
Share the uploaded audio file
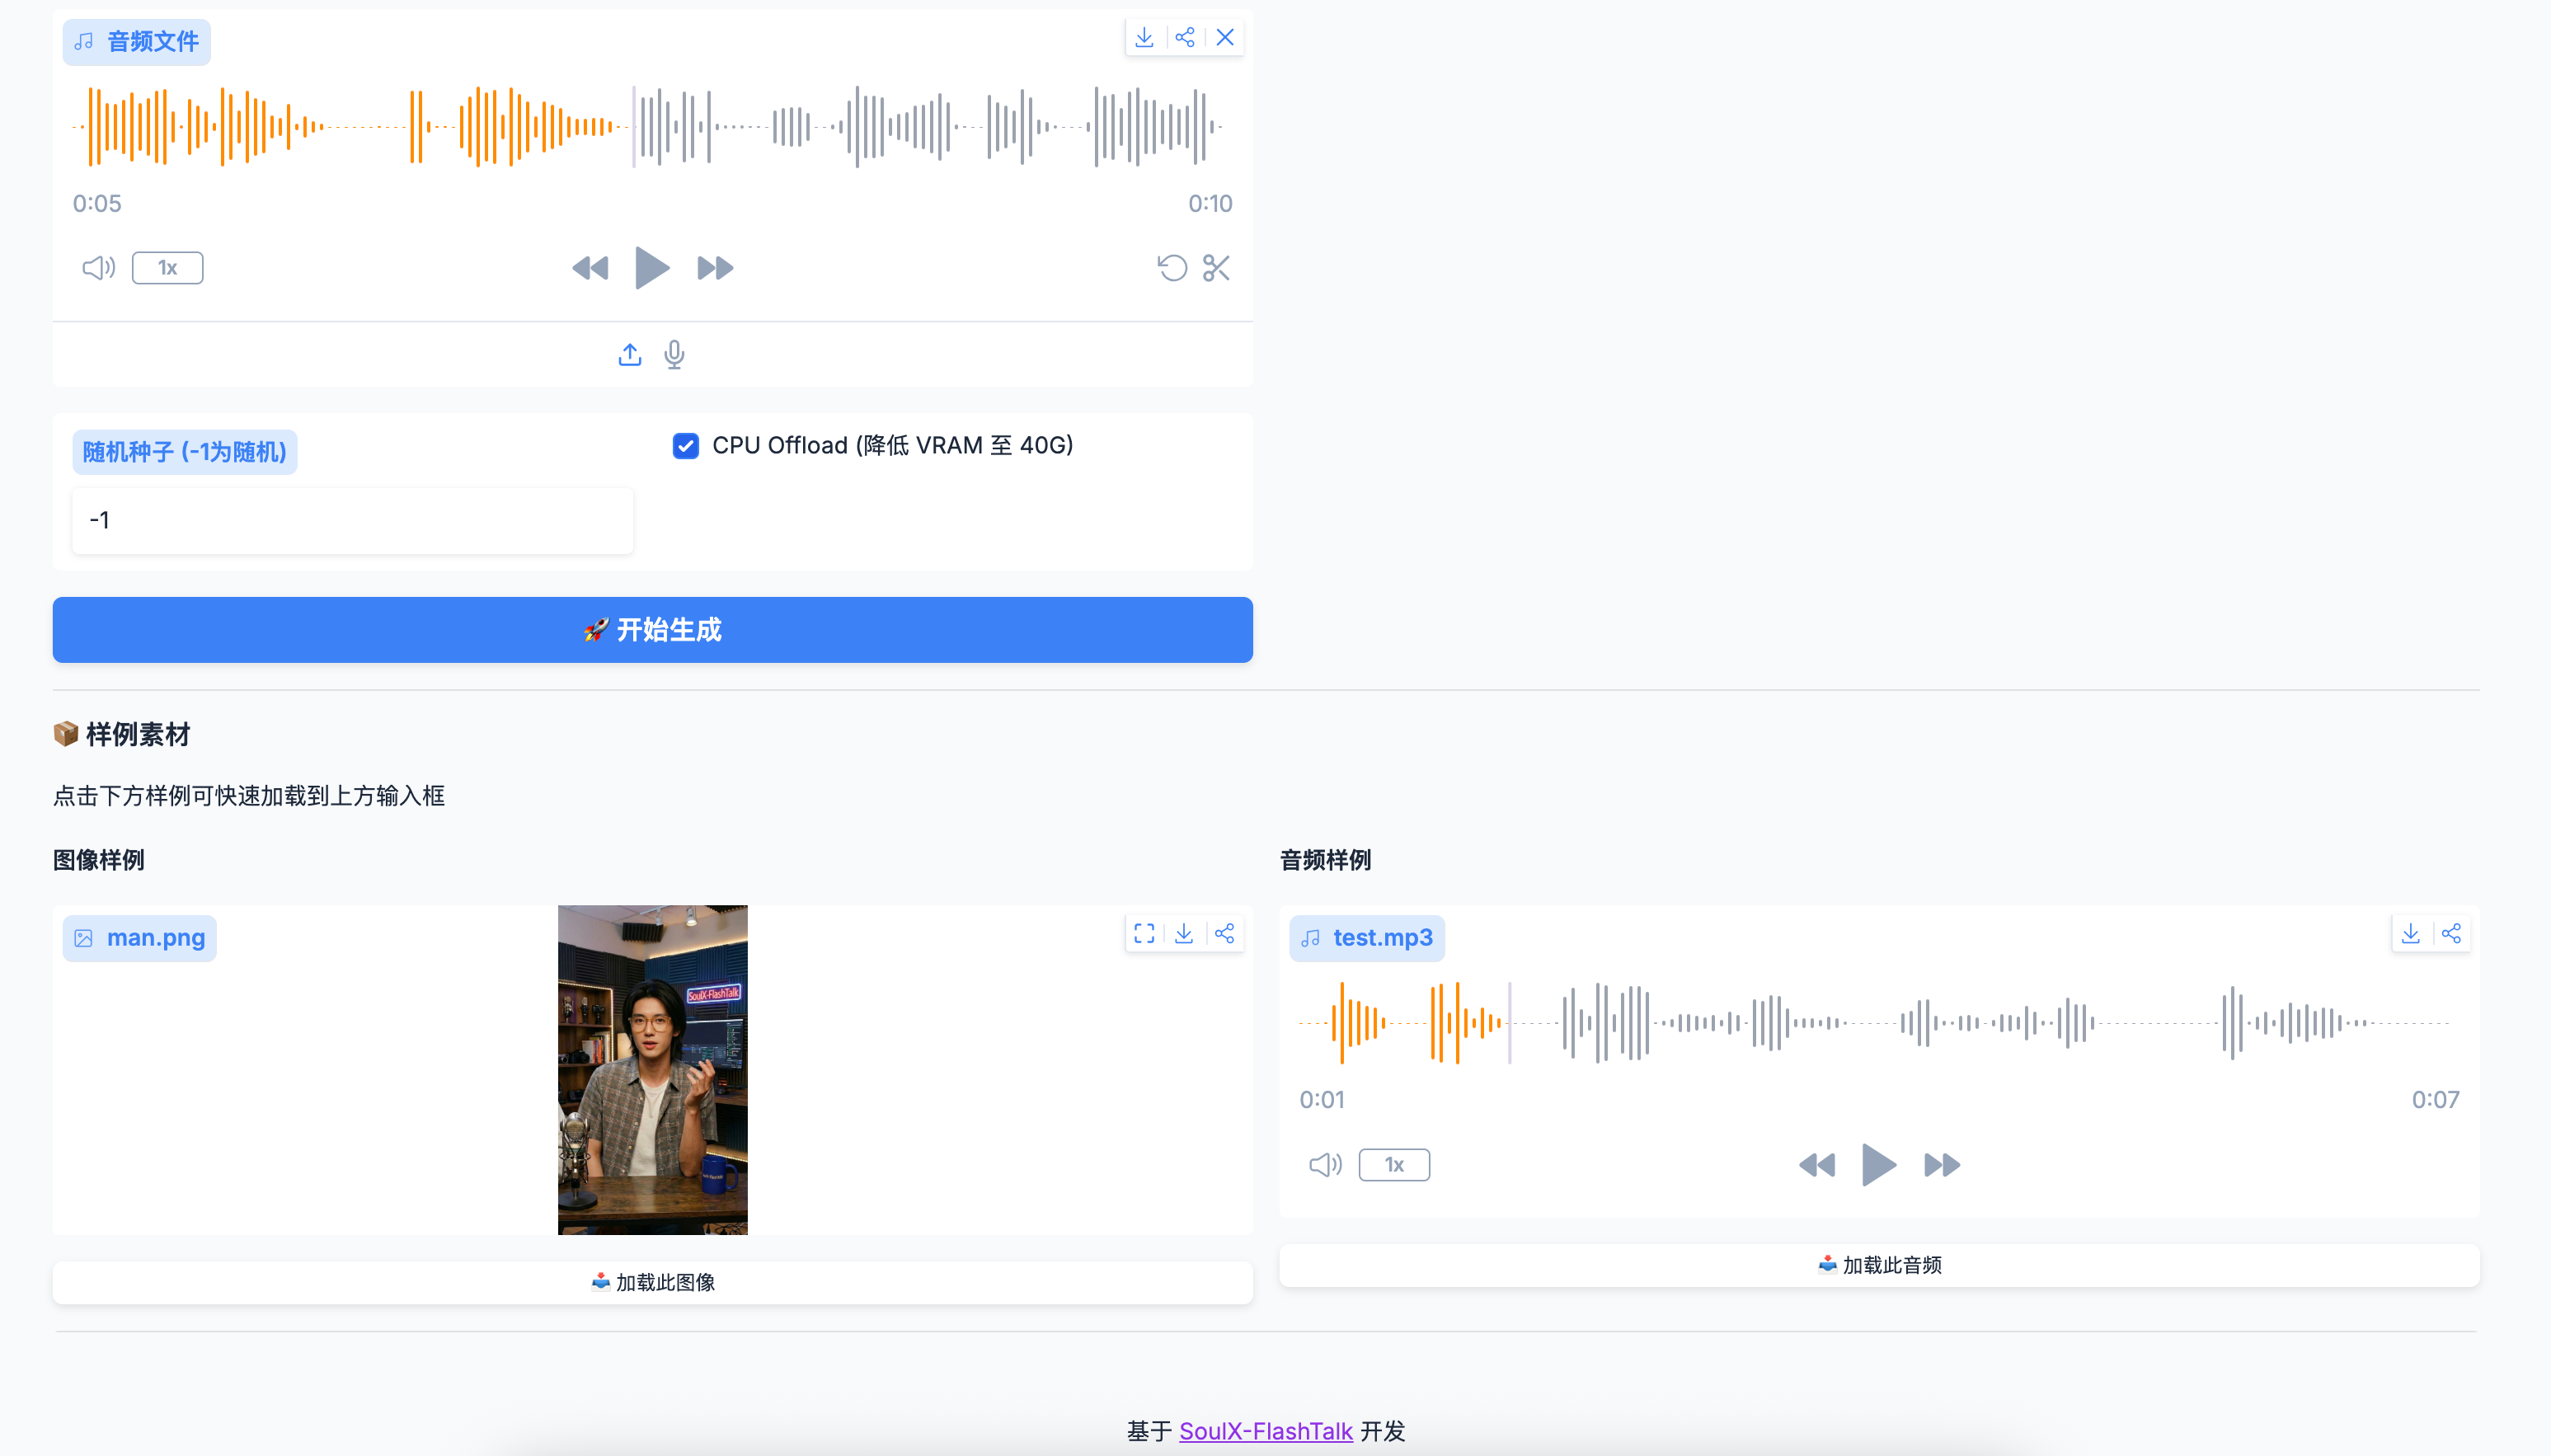click(1185, 38)
